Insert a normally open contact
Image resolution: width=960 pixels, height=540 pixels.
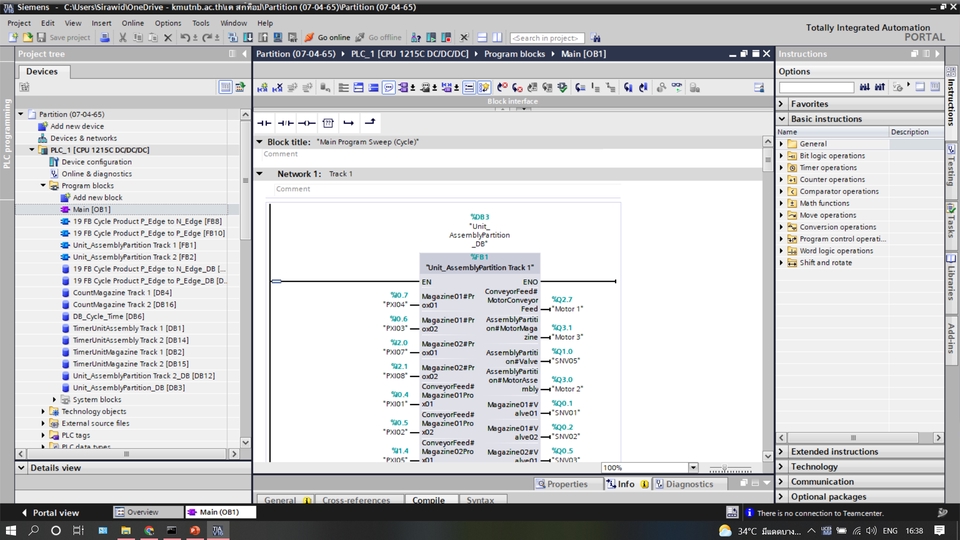pos(264,123)
